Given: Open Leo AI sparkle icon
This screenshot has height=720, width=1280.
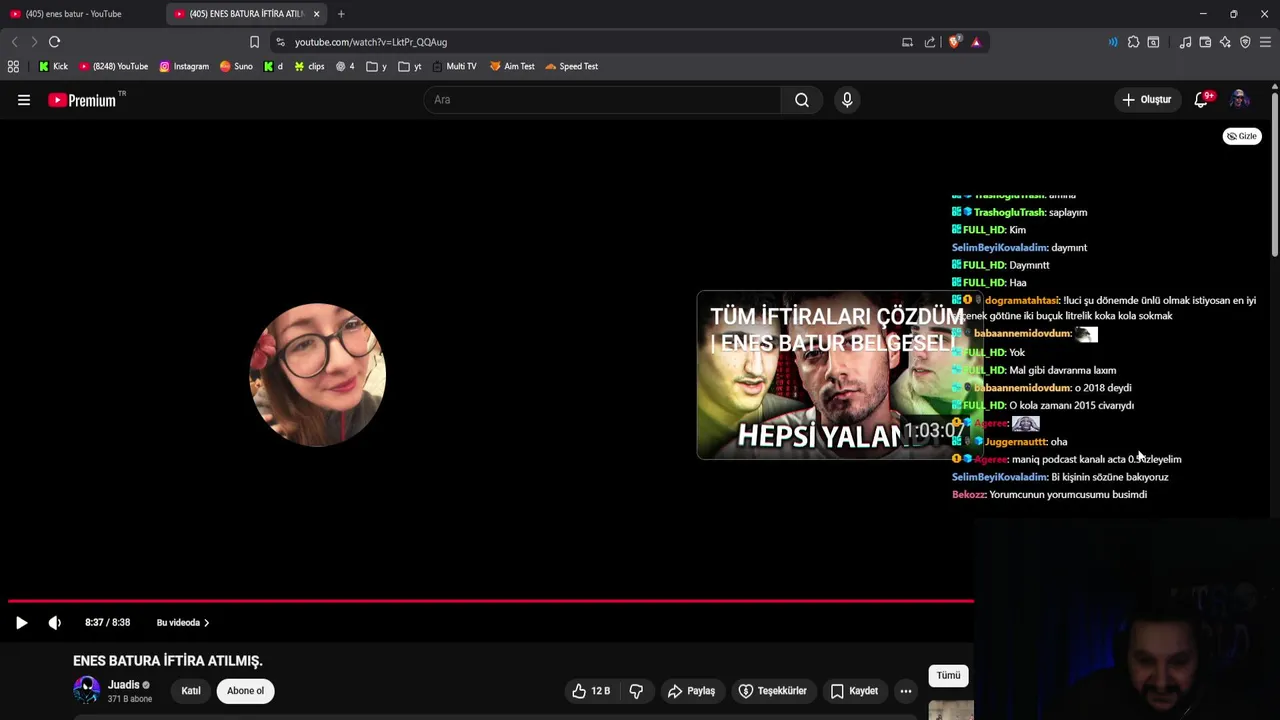Looking at the screenshot, I should (x=1225, y=42).
